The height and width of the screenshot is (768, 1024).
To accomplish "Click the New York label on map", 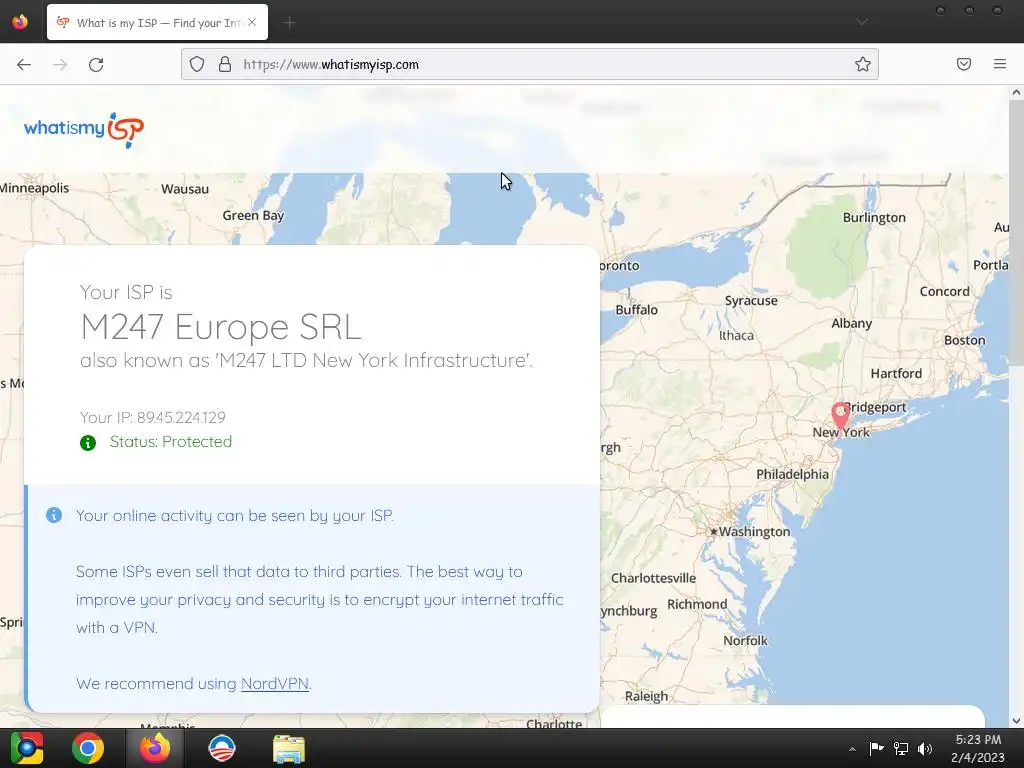I will 841,432.
